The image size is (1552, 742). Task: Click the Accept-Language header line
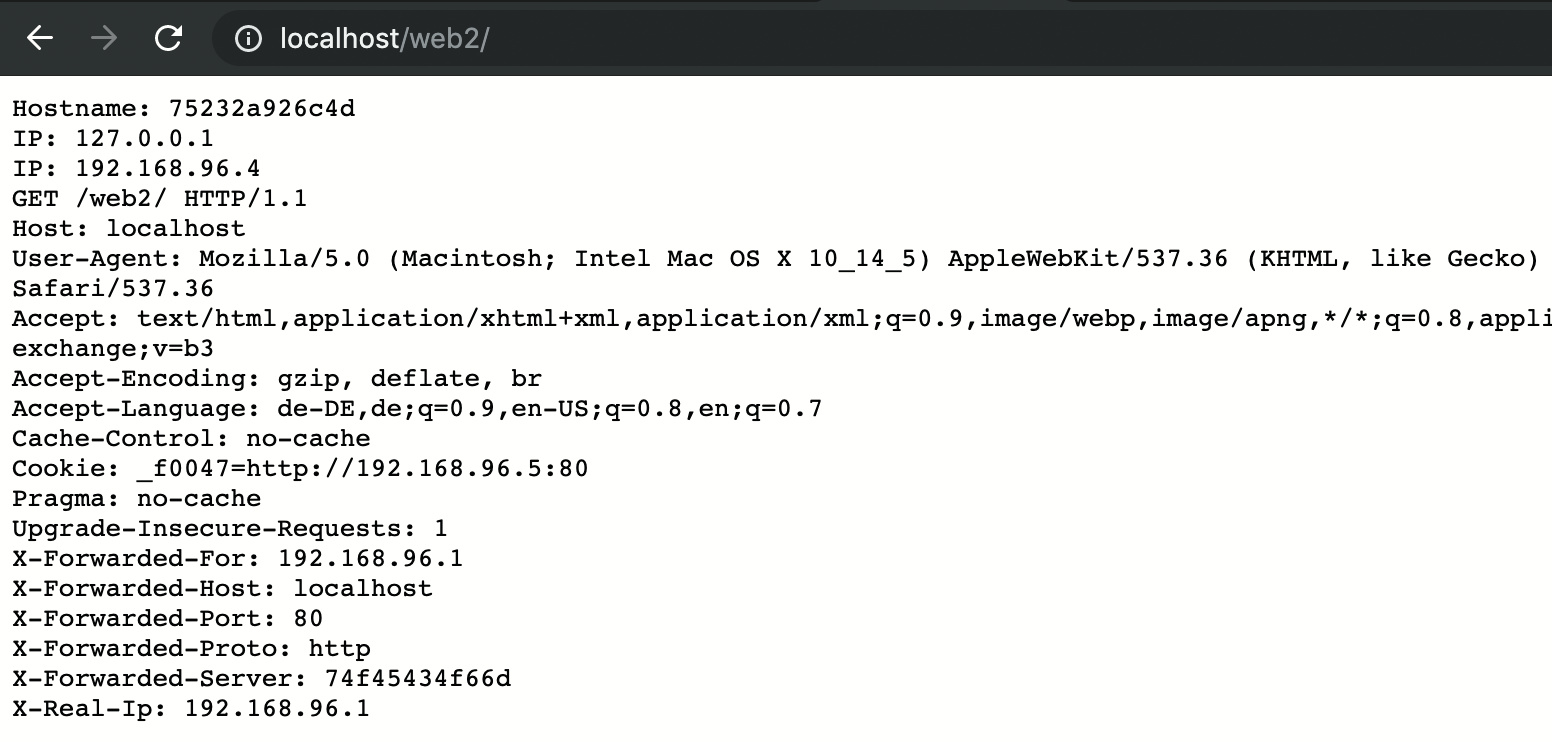pyautogui.click(x=417, y=409)
